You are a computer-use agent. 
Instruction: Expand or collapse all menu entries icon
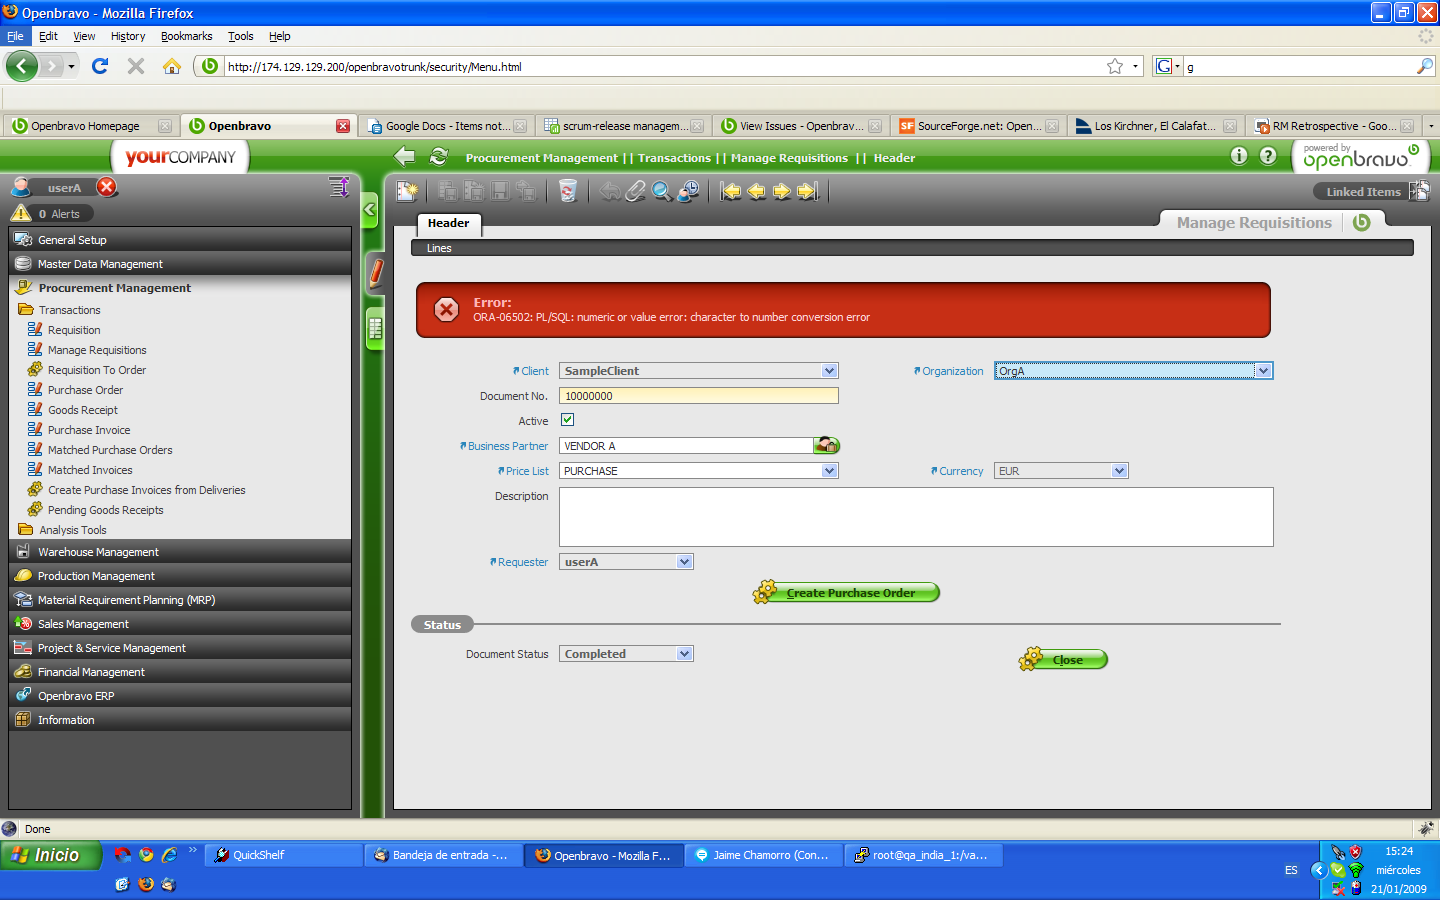point(339,187)
